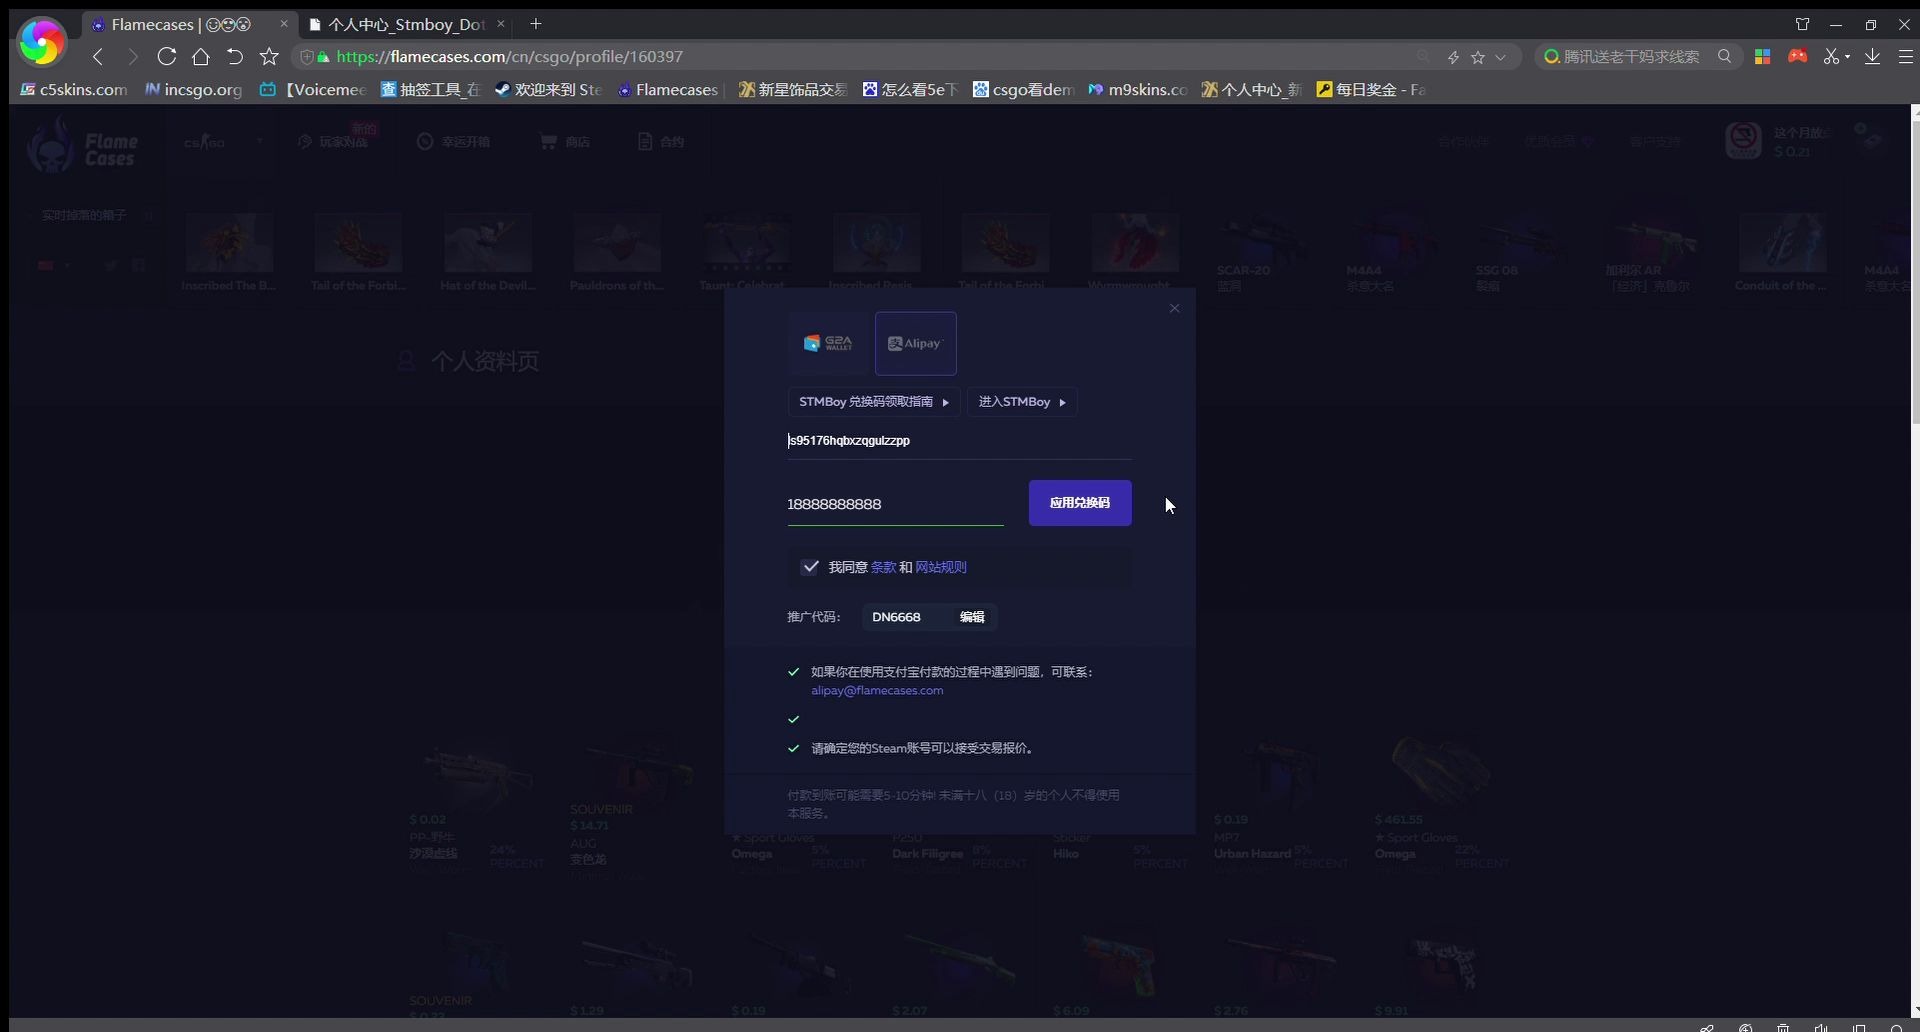
Task: Expand the scissors tool dropdown arrow
Action: click(1847, 57)
